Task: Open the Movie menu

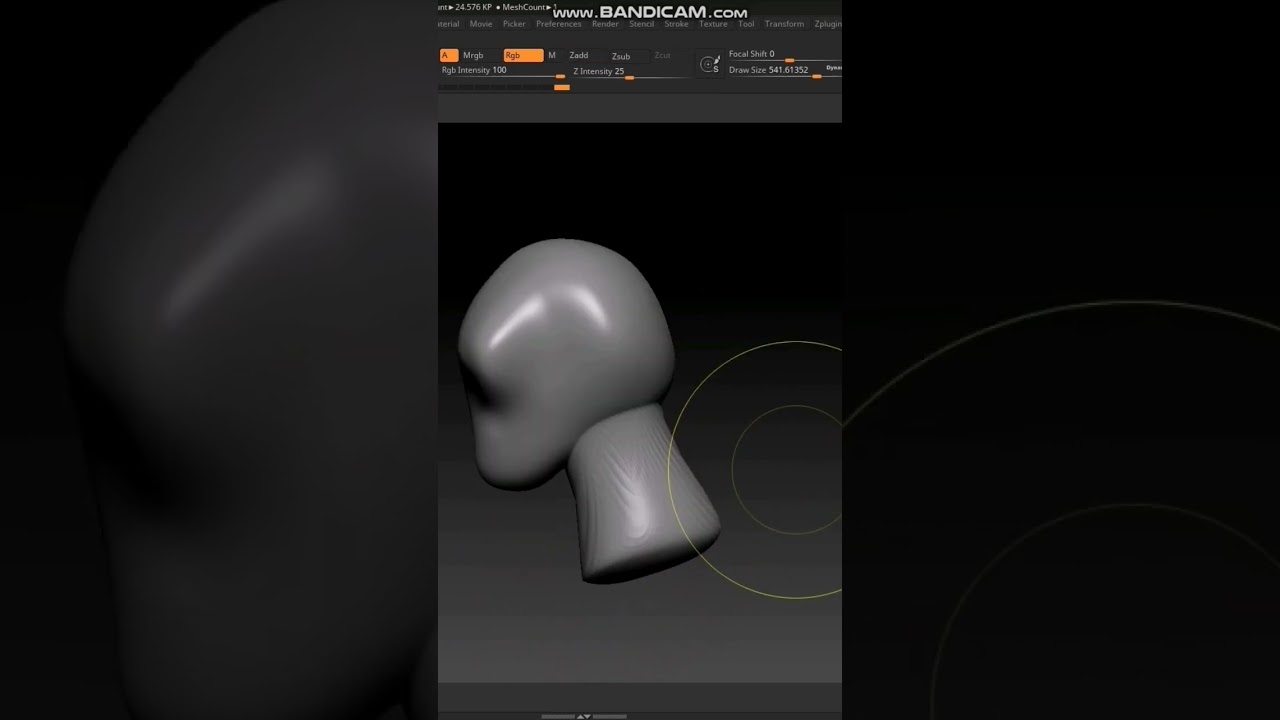Action: [x=481, y=24]
